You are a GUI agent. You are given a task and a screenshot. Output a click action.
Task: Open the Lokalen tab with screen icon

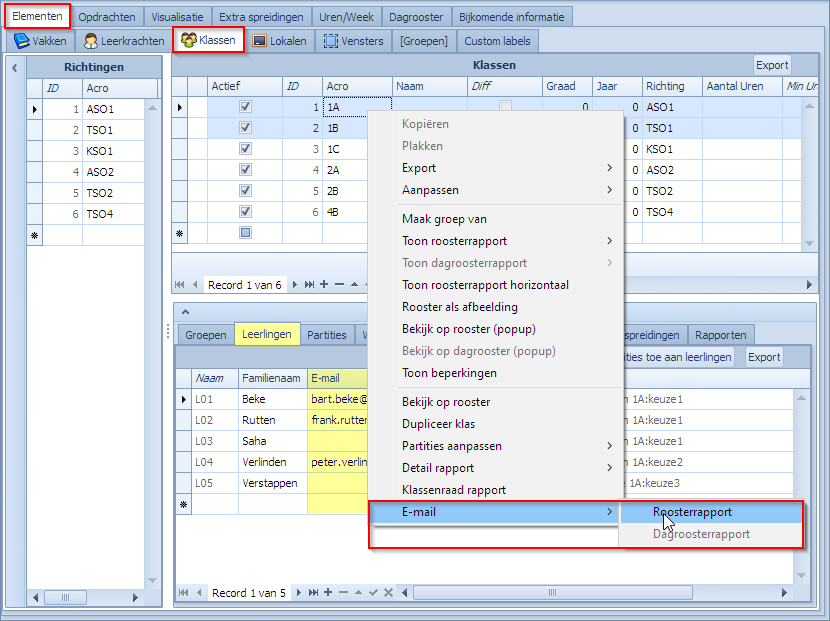279,41
